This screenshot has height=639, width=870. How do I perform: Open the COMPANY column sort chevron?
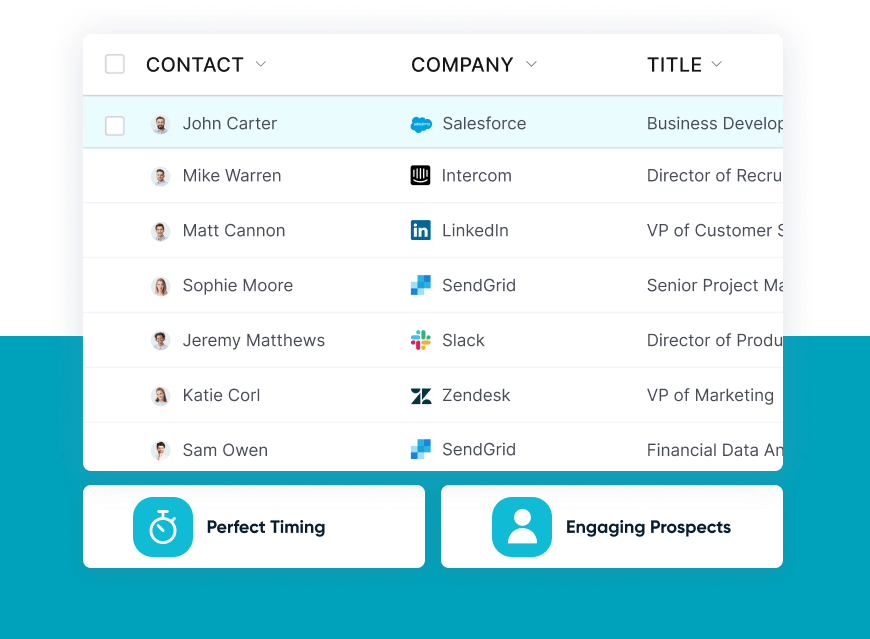tap(531, 64)
